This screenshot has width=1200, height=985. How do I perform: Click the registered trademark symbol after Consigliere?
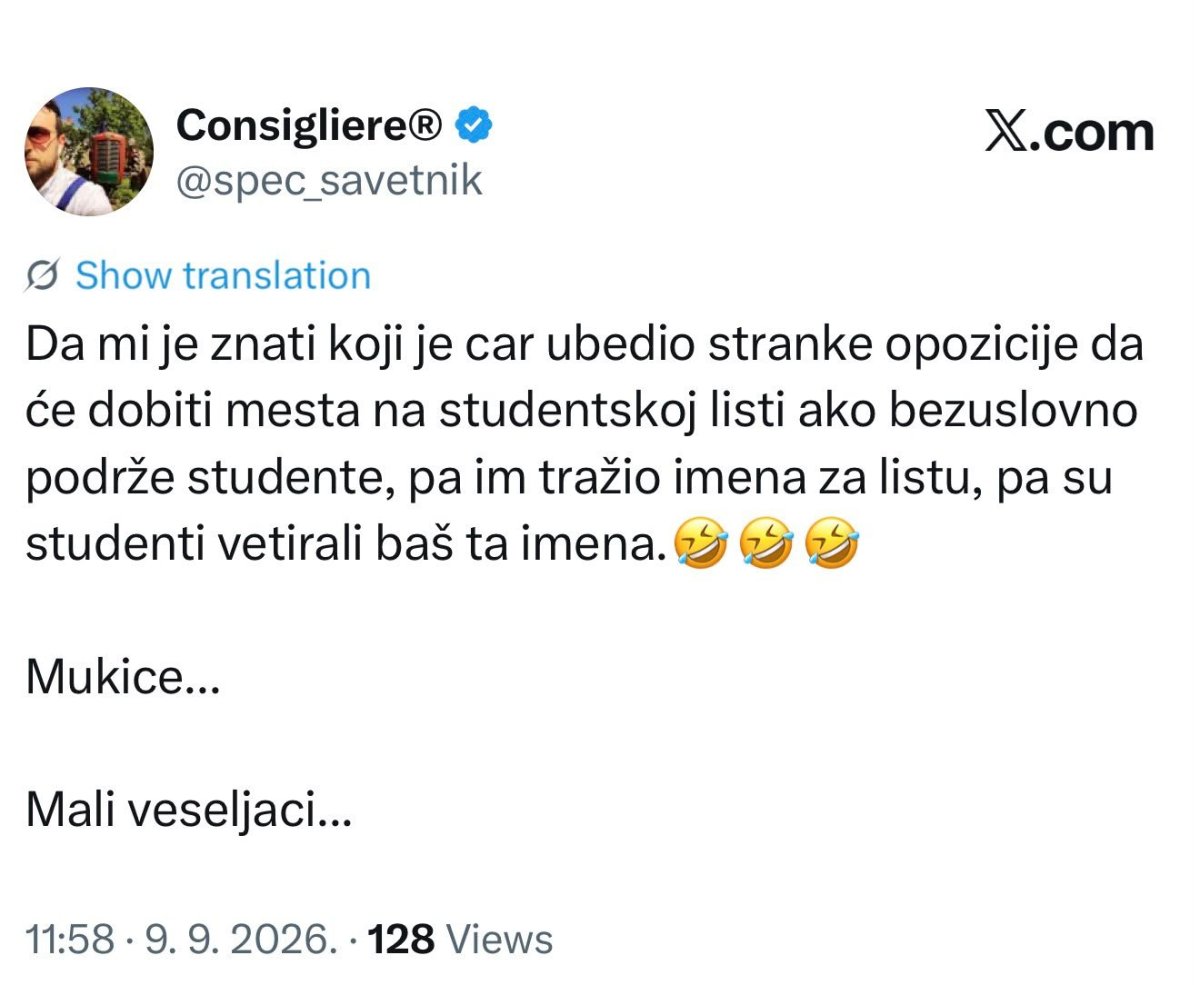(x=429, y=126)
